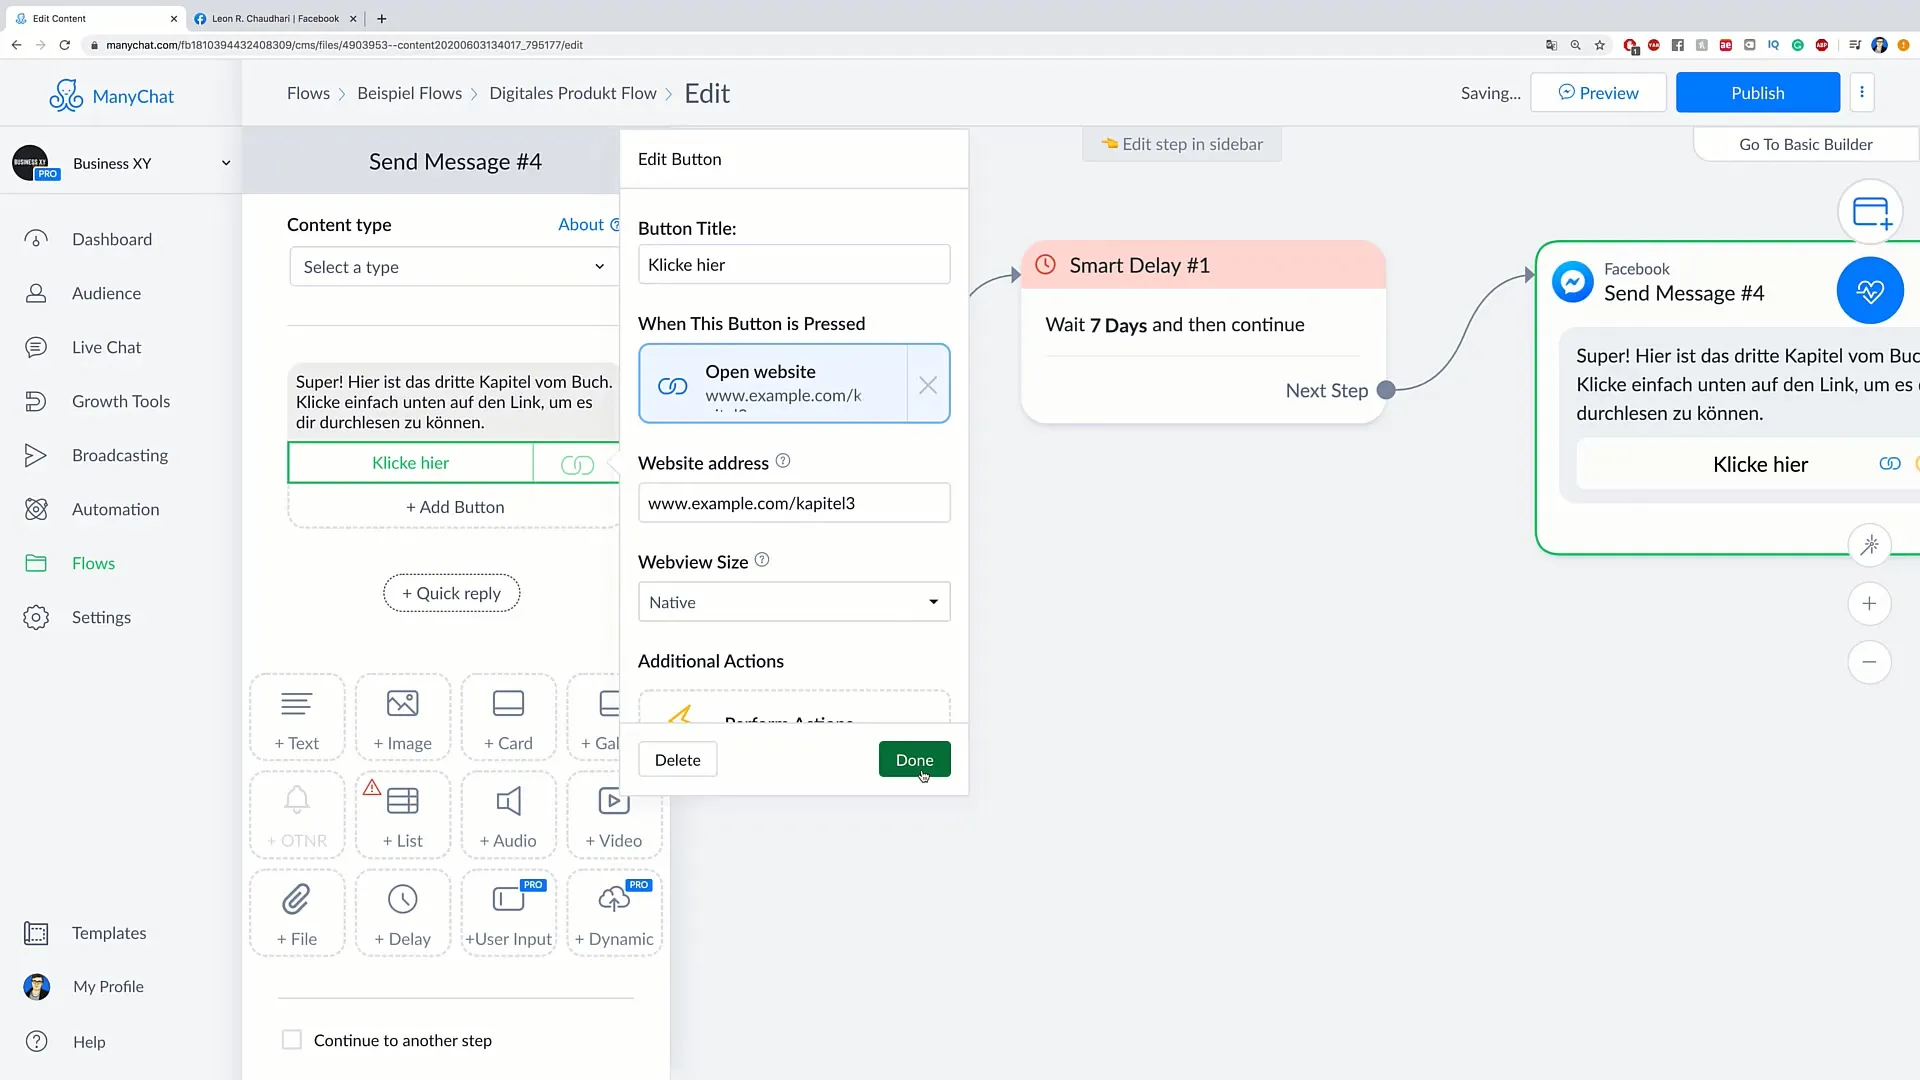This screenshot has height=1080, width=1920.
Task: Reload the browser page
Action: (64, 45)
